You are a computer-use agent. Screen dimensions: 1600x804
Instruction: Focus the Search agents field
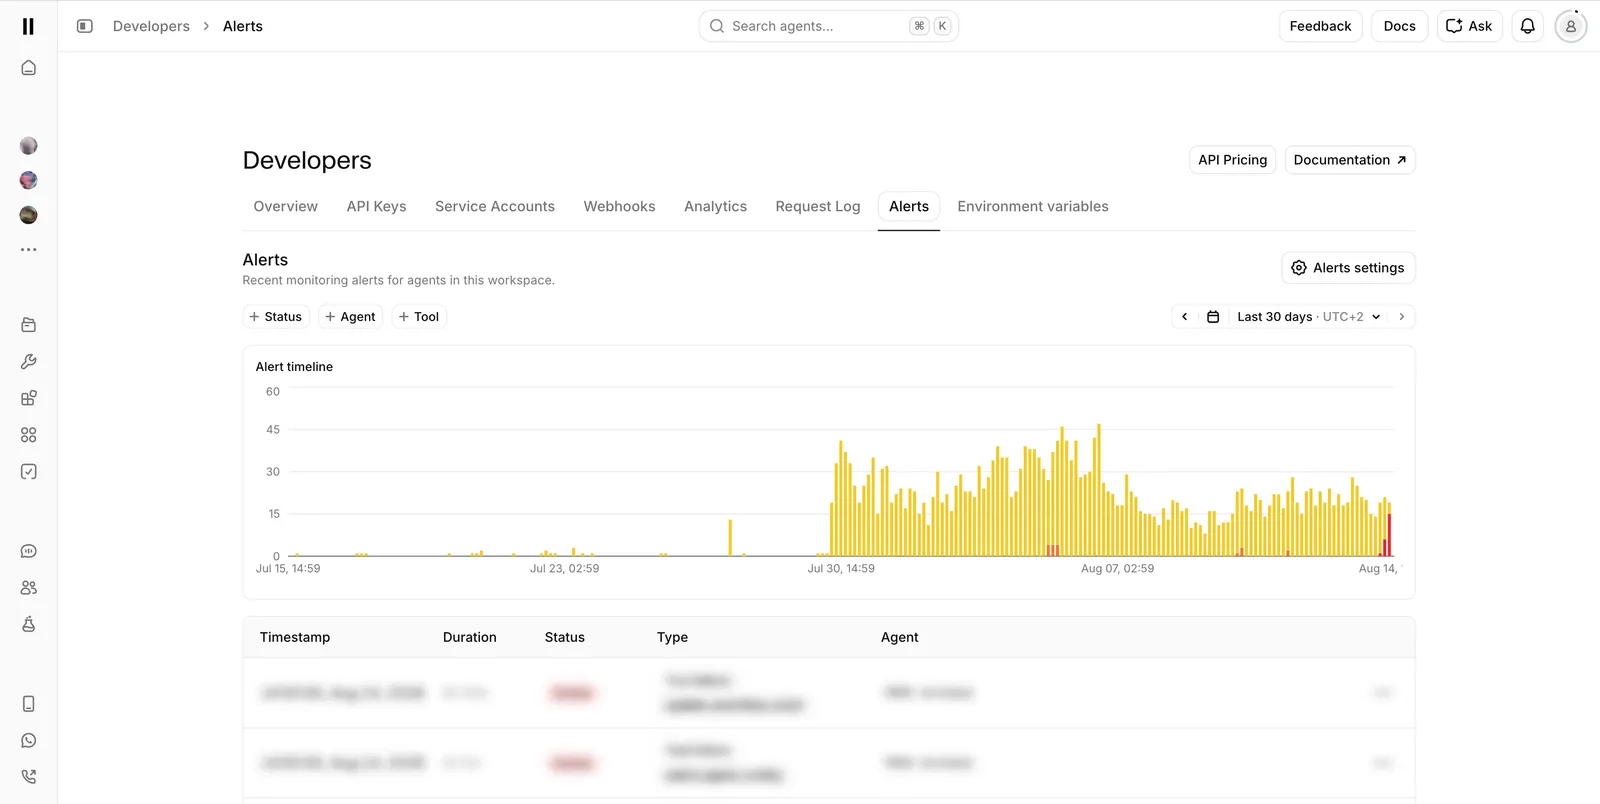coord(829,26)
